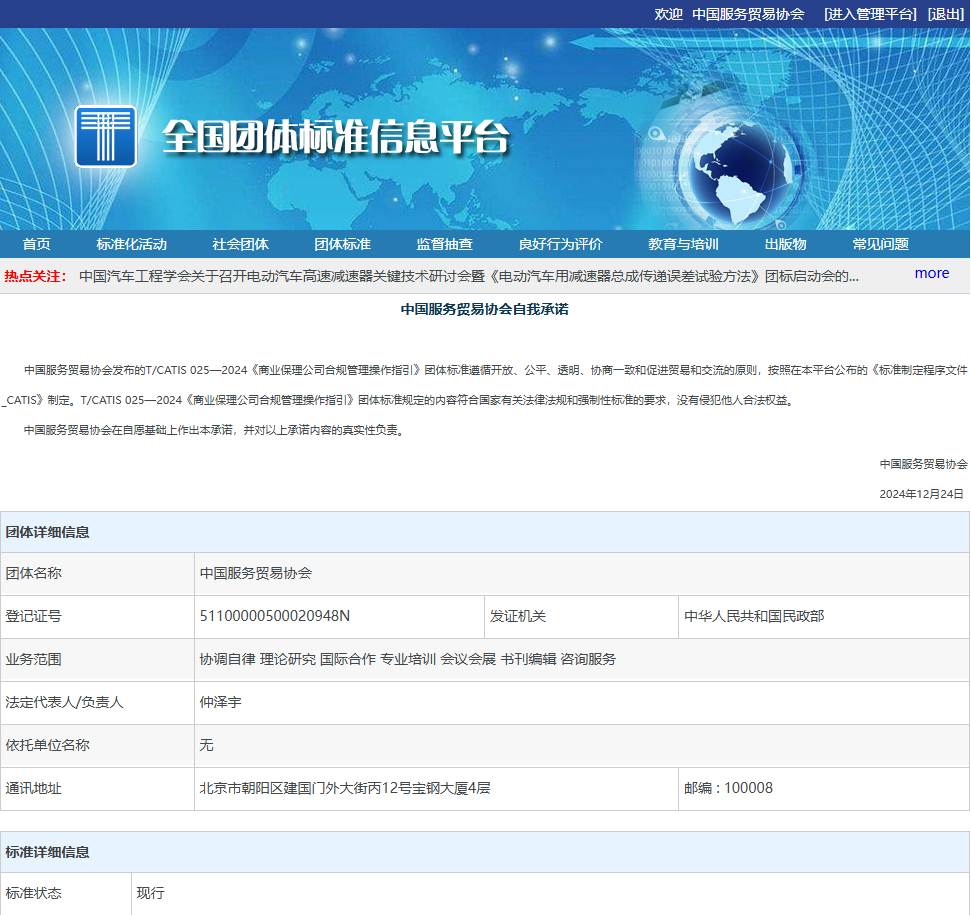Click the 进入管理平台 link
The height and width of the screenshot is (915, 971).
coord(869,14)
